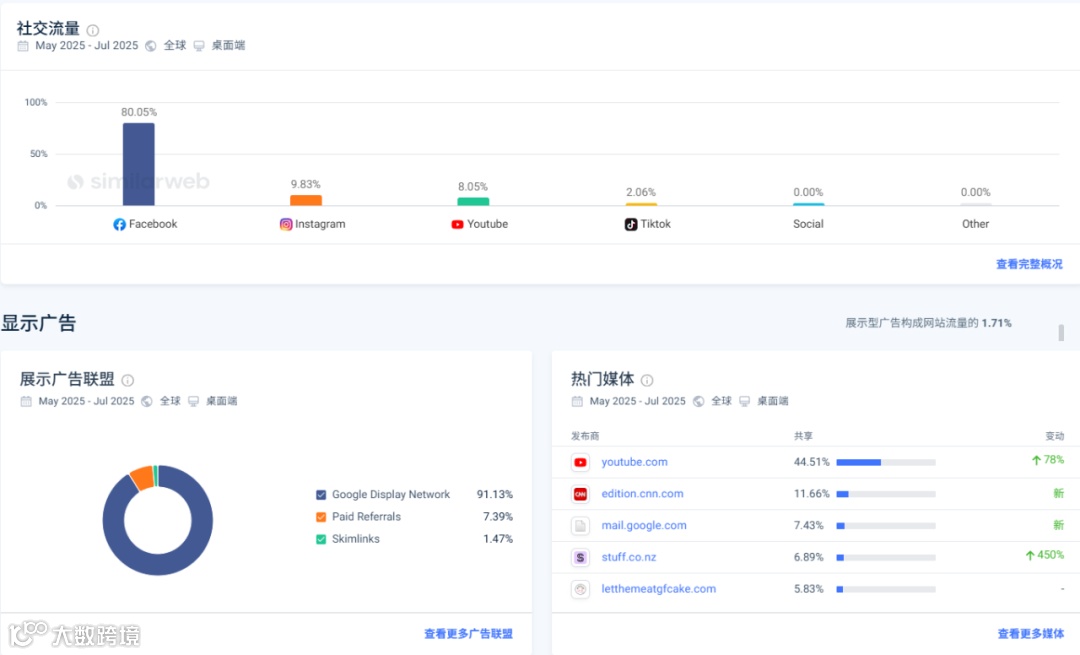1080x655 pixels.
Task: Click the edition.cnn.com 11.66% share bar
Action: point(886,494)
